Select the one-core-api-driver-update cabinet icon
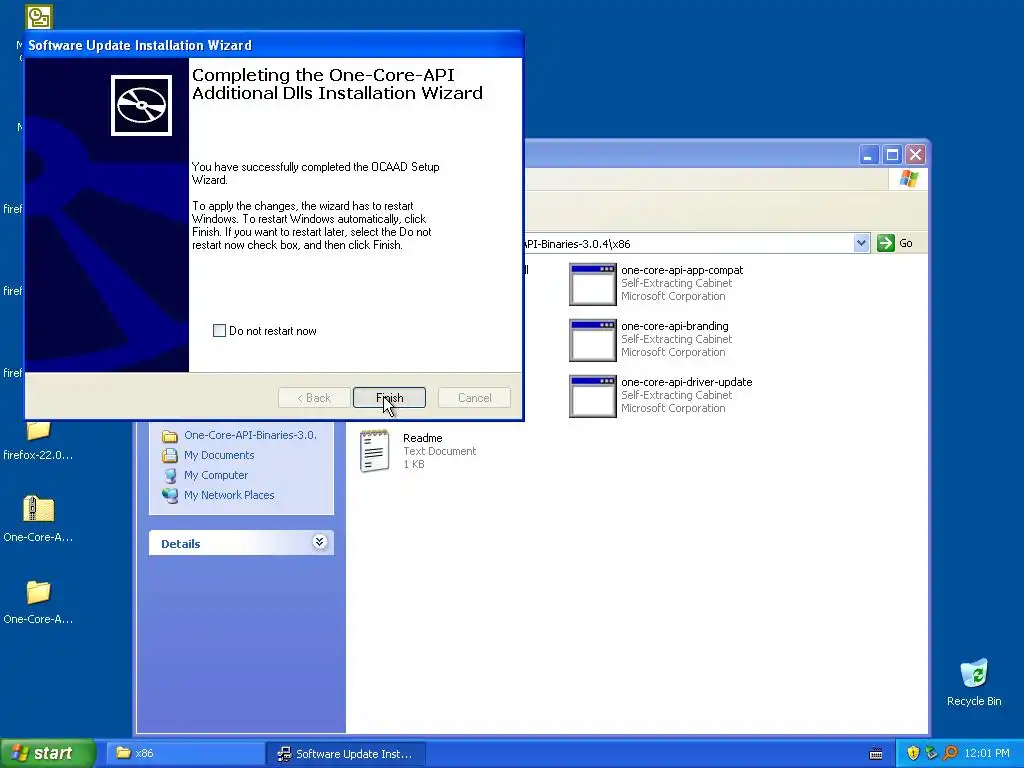1024x768 pixels. tap(592, 396)
